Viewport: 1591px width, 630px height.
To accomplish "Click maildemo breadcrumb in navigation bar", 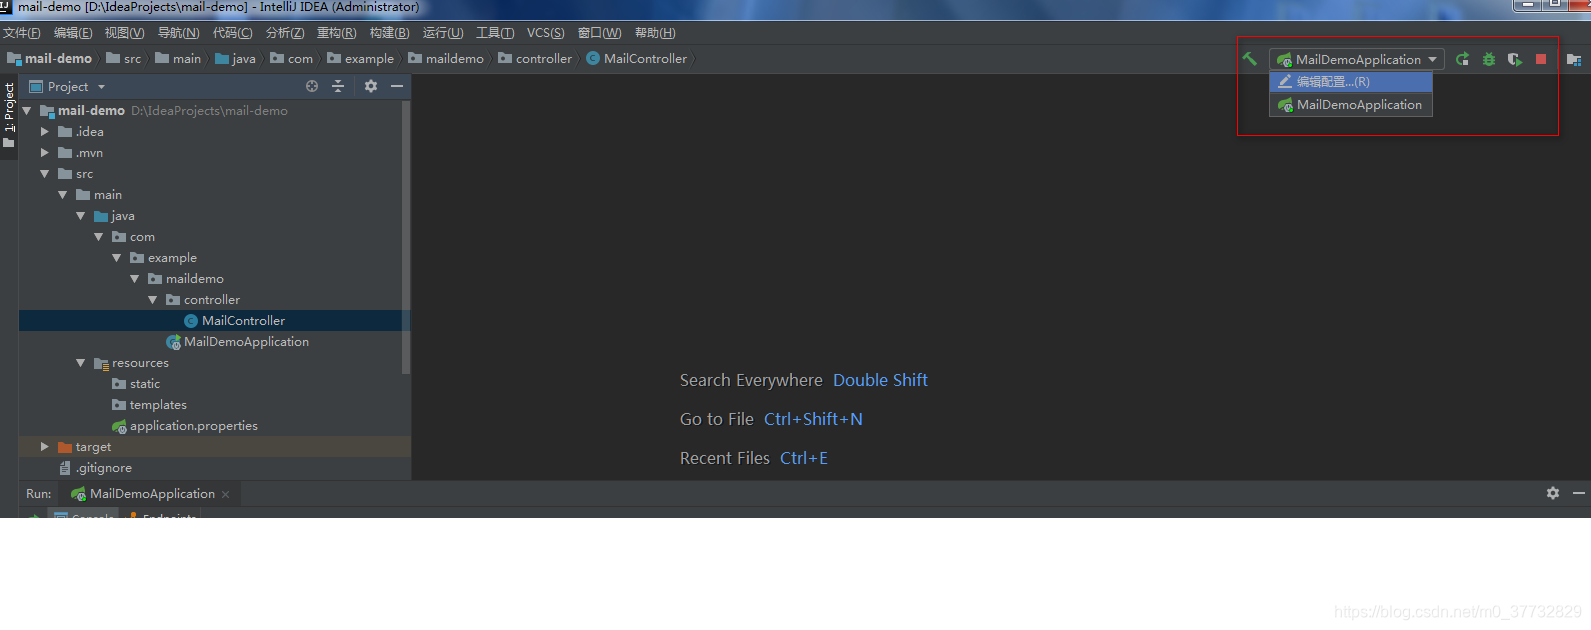I will click(x=446, y=59).
